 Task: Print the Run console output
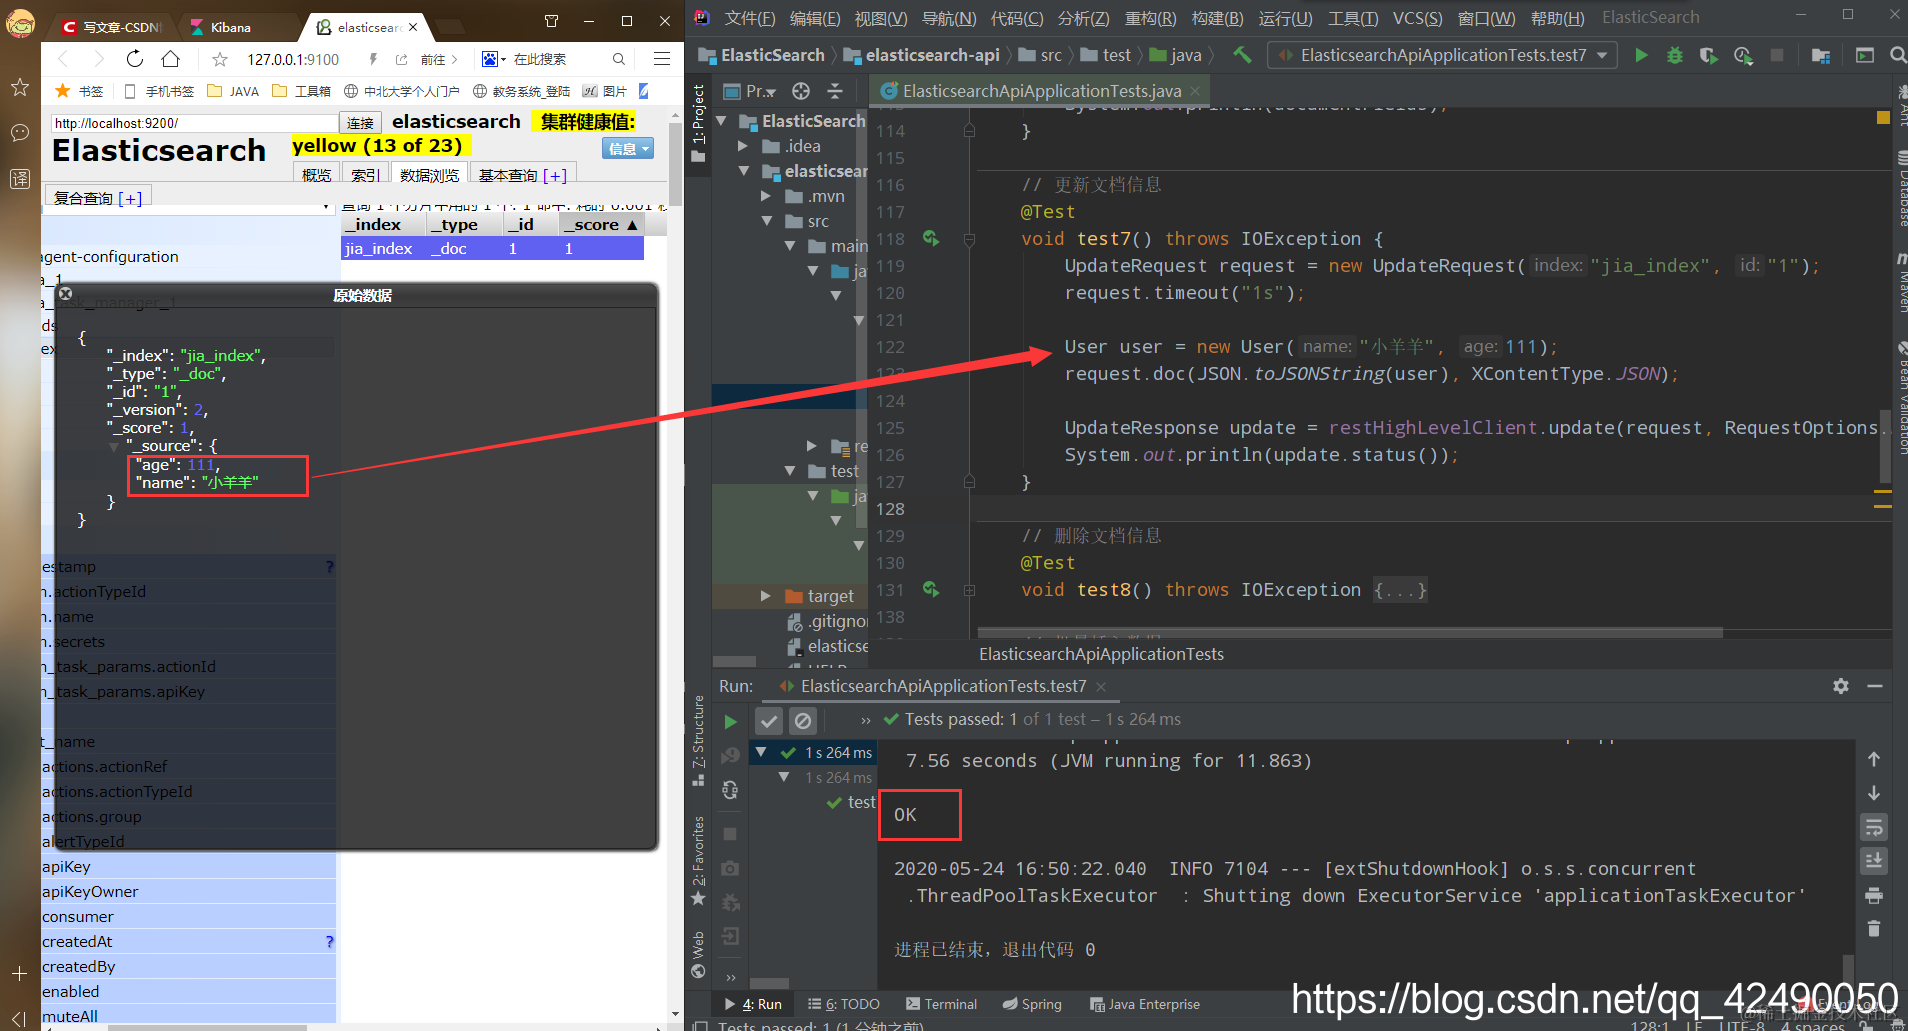click(1874, 895)
